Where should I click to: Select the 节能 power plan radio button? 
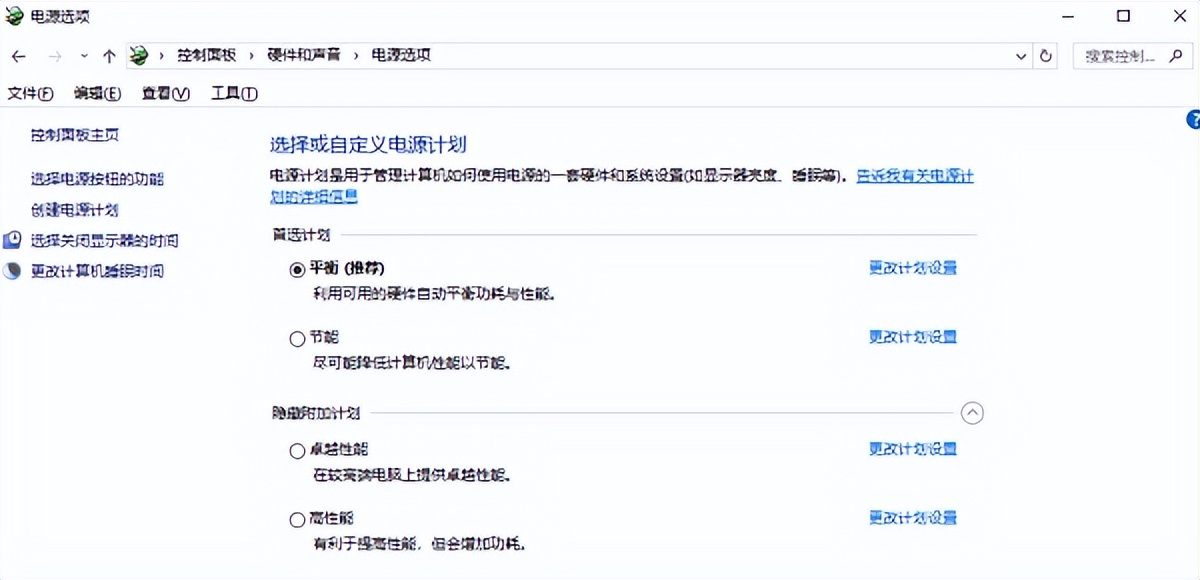pyautogui.click(x=297, y=339)
